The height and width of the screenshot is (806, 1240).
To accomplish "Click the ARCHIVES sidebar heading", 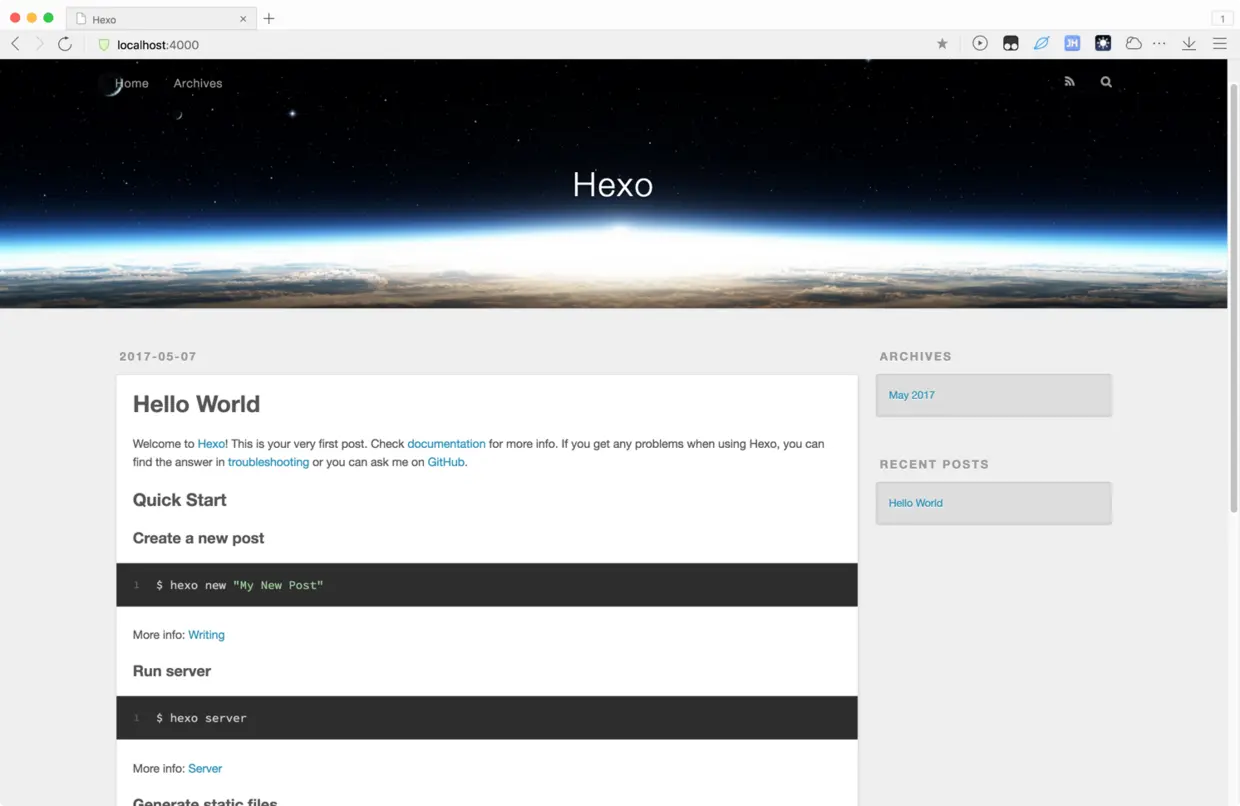I will point(916,356).
